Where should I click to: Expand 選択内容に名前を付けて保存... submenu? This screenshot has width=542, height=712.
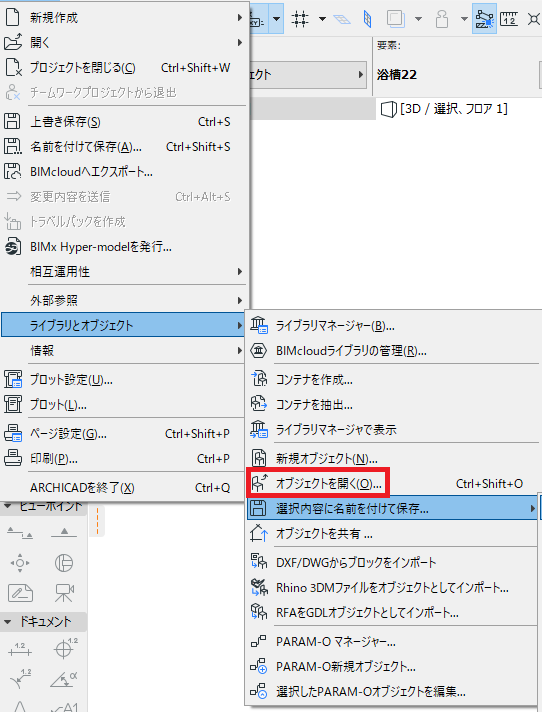point(393,509)
